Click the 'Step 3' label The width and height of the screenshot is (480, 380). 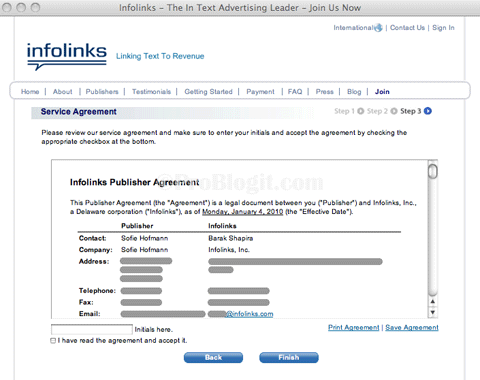click(411, 111)
